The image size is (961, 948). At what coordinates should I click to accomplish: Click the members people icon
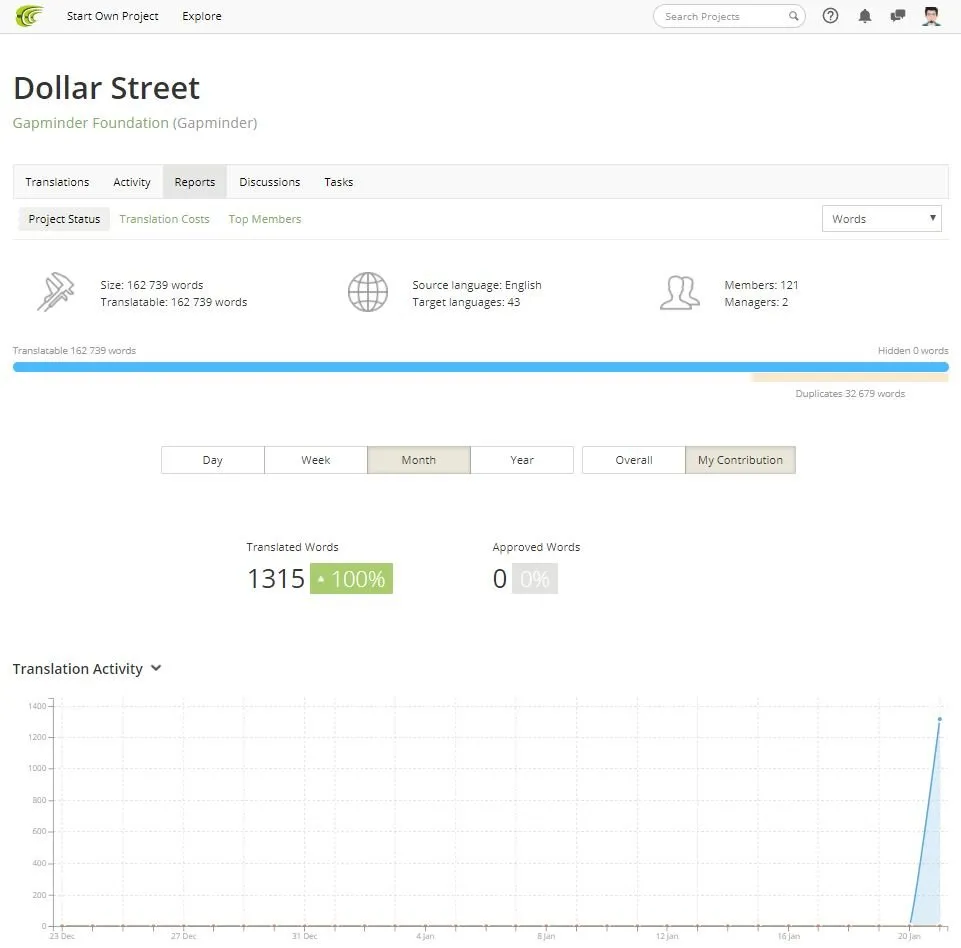[680, 292]
